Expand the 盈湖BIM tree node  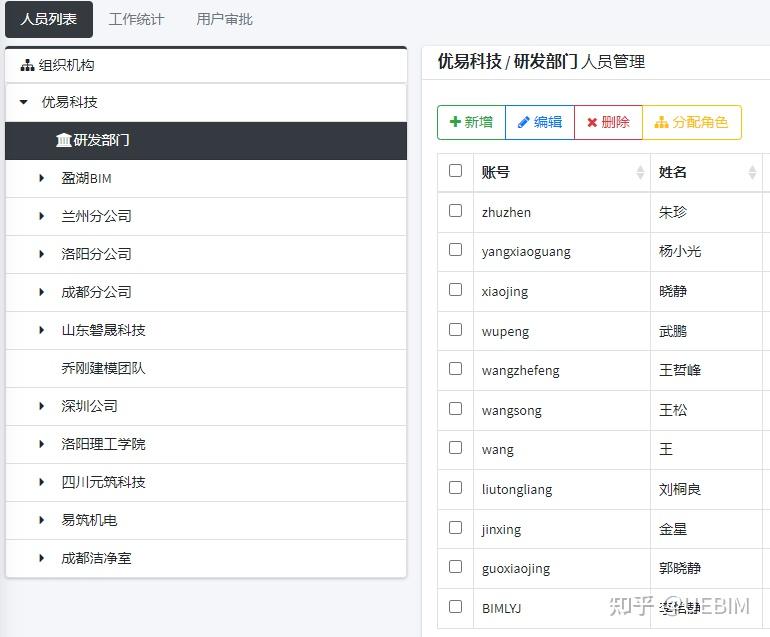[42, 178]
